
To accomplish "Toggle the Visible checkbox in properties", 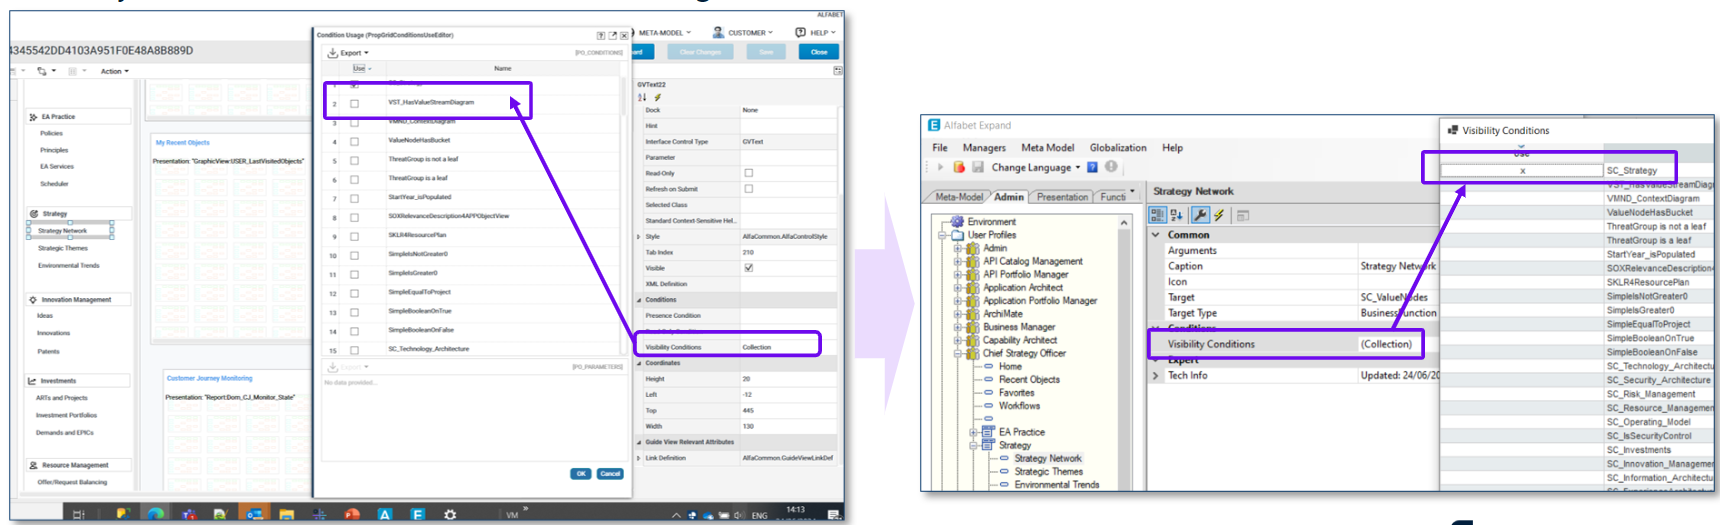I will [x=748, y=268].
